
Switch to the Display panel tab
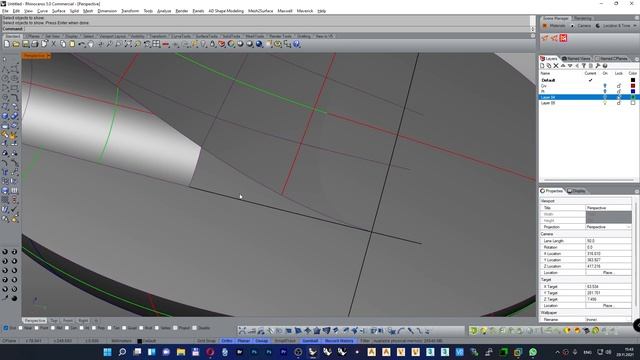pos(576,191)
